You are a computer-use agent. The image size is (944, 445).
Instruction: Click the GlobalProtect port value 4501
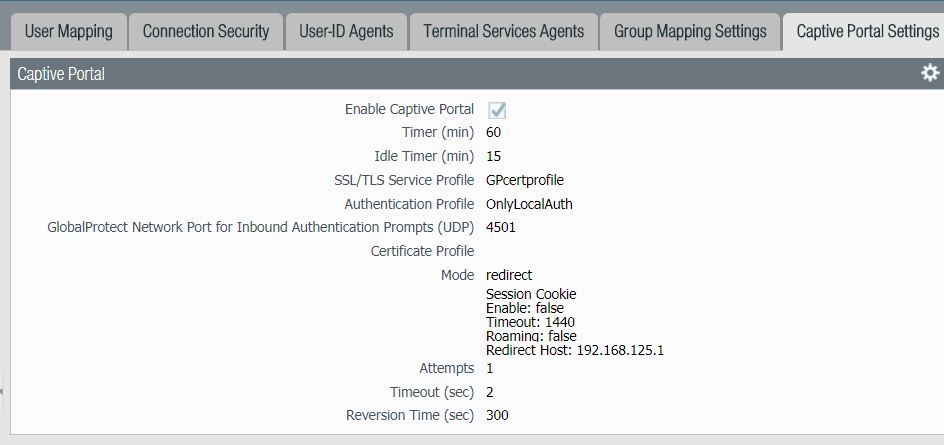pyautogui.click(x=500, y=227)
